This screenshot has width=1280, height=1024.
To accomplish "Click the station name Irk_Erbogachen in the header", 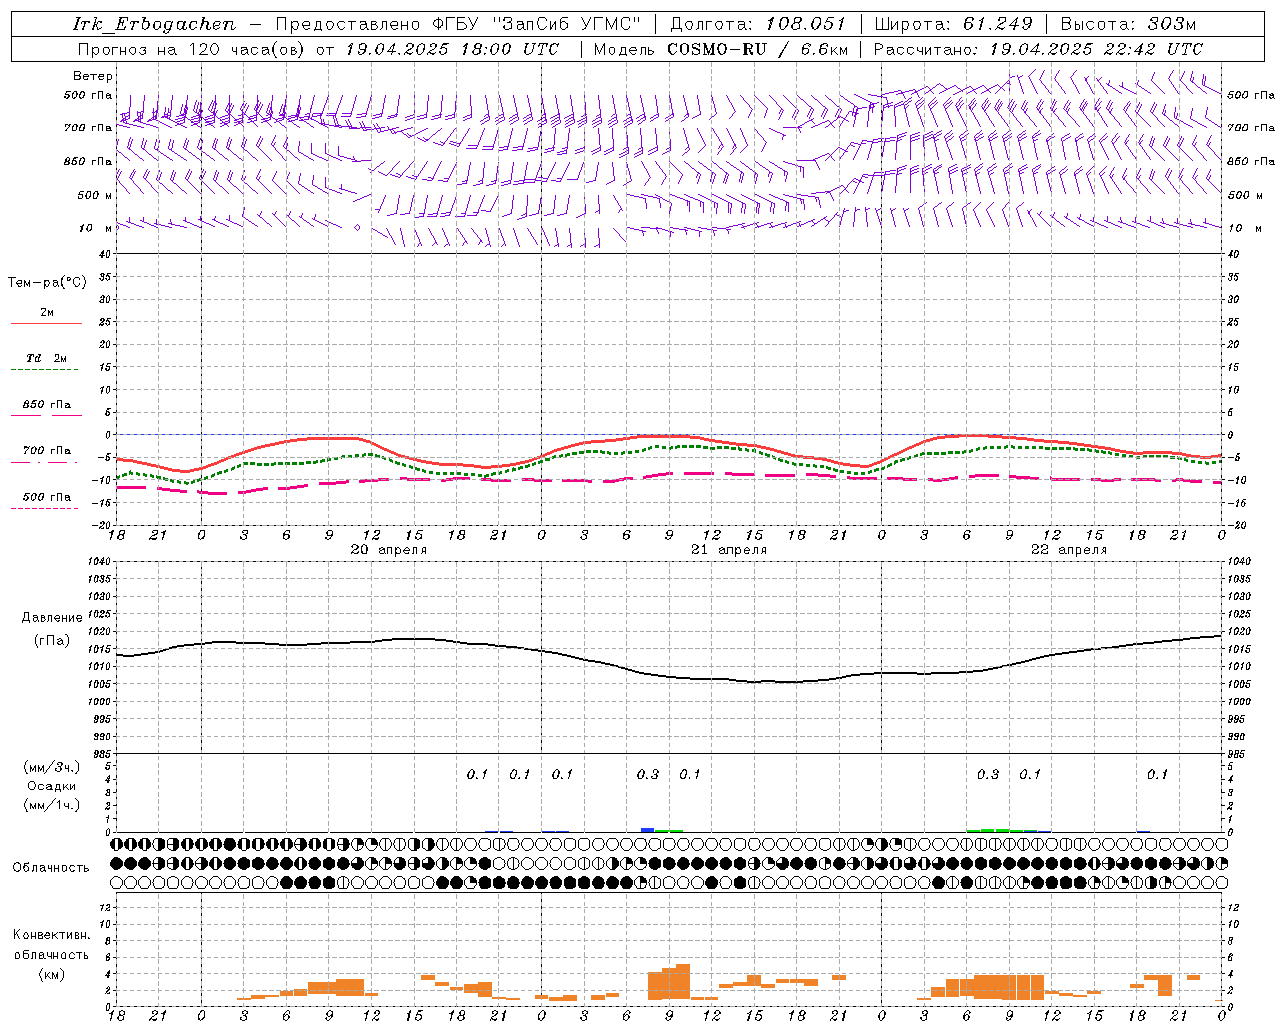I will [x=155, y=24].
